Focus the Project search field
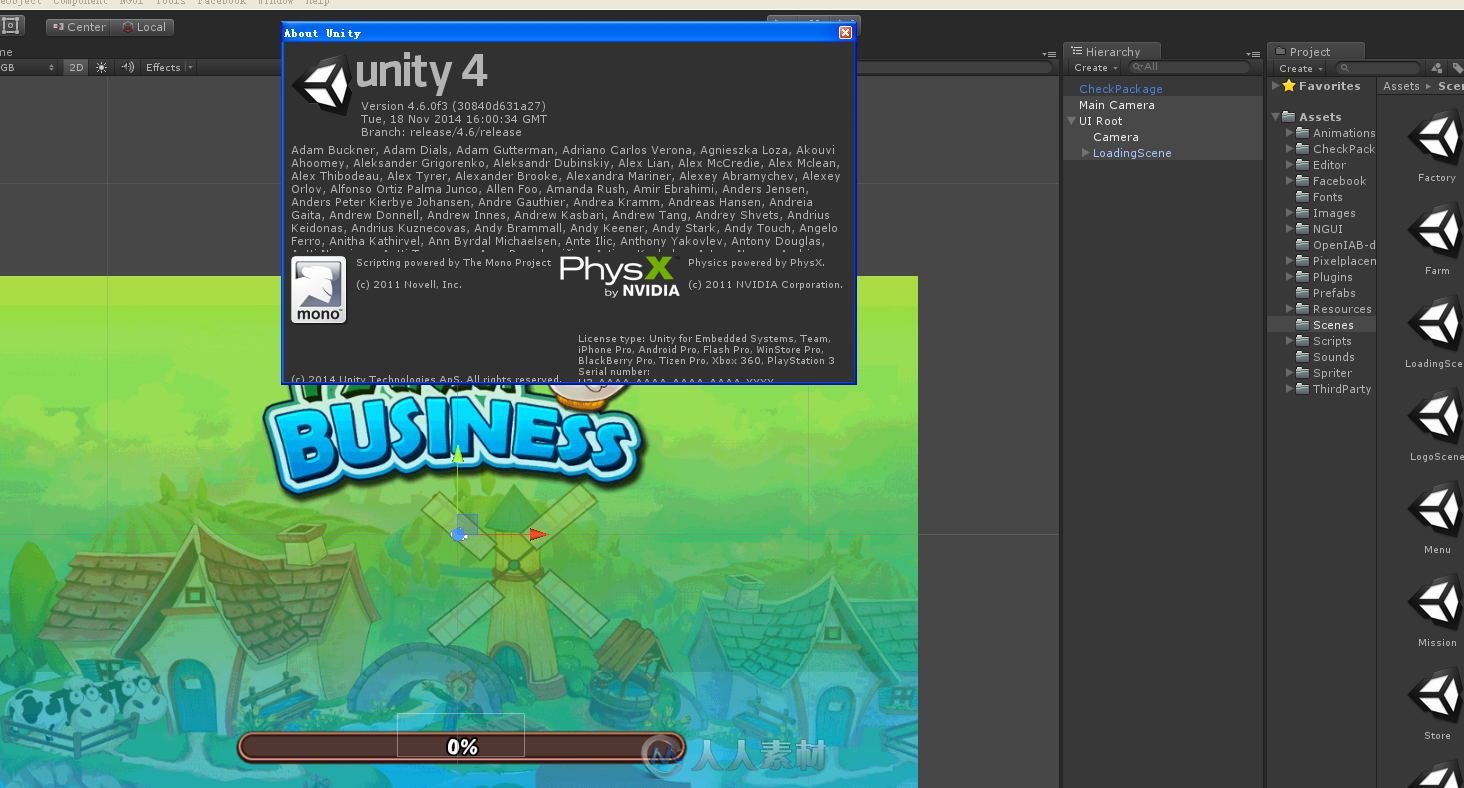 click(x=1379, y=68)
